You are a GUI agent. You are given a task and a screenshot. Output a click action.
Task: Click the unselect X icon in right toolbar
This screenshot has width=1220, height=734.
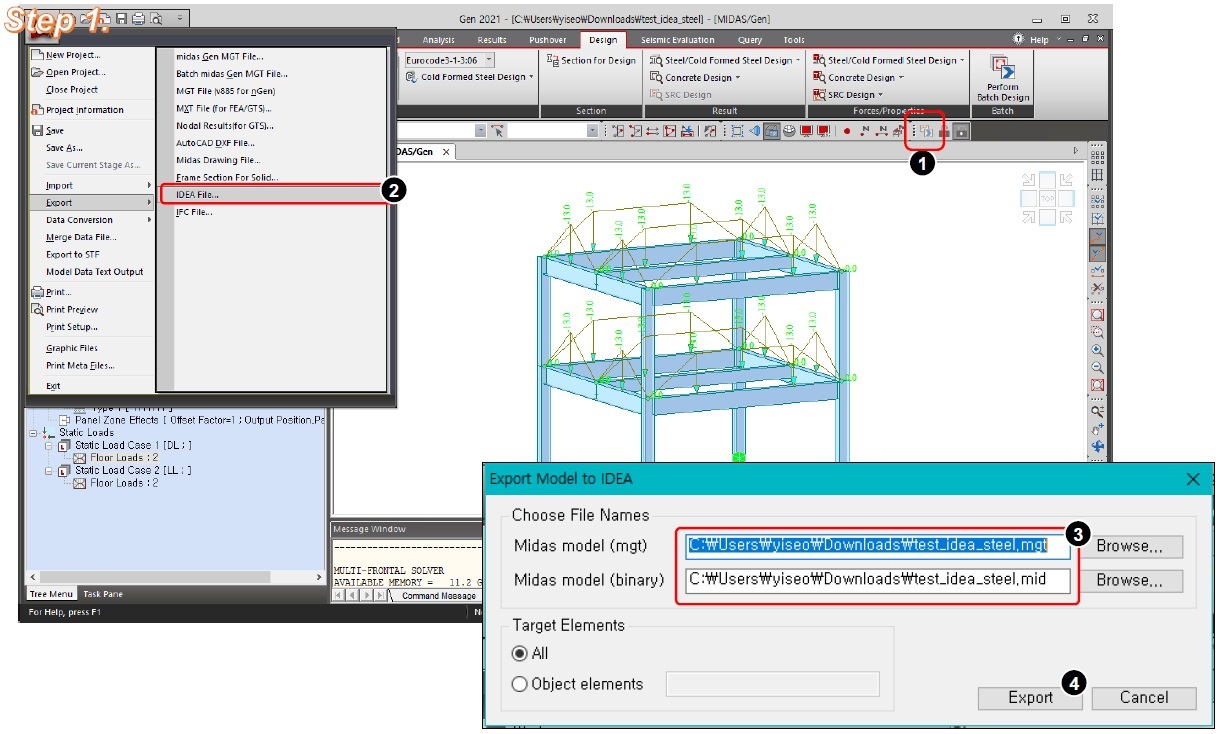pos(1098,288)
